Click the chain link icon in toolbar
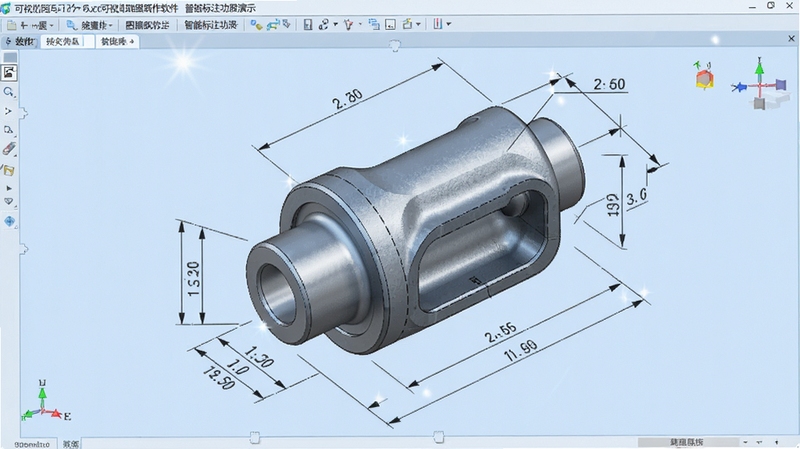 click(323, 24)
